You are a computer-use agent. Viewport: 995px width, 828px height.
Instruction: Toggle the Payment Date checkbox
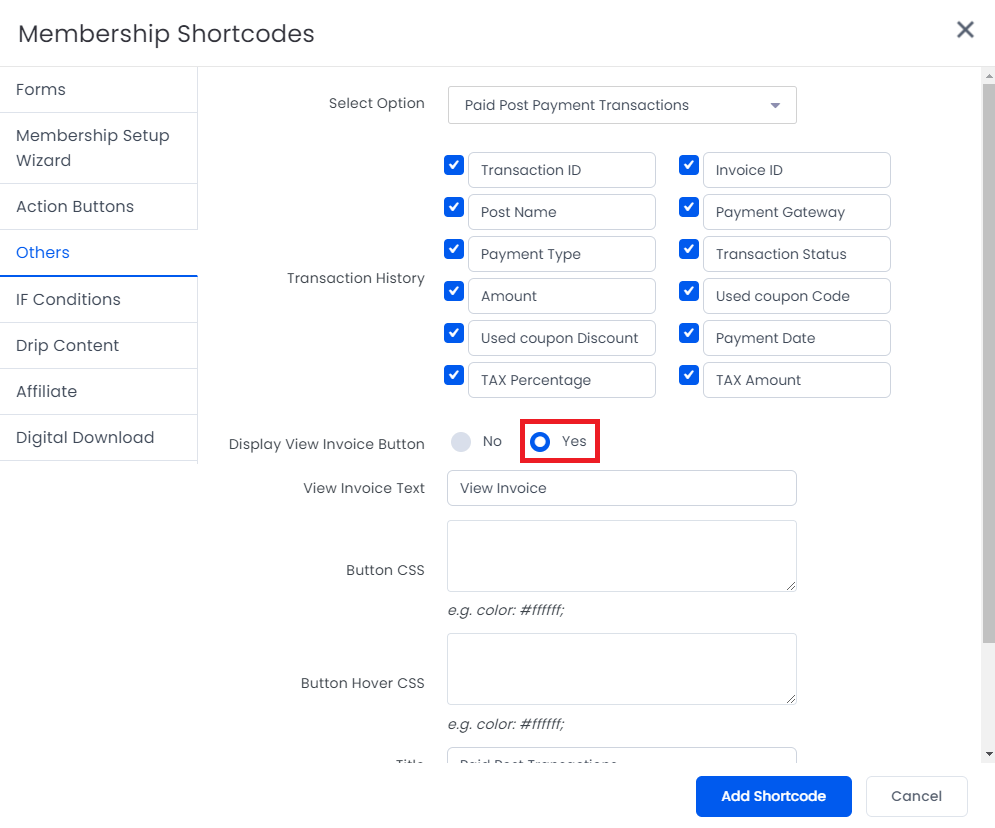click(x=689, y=333)
